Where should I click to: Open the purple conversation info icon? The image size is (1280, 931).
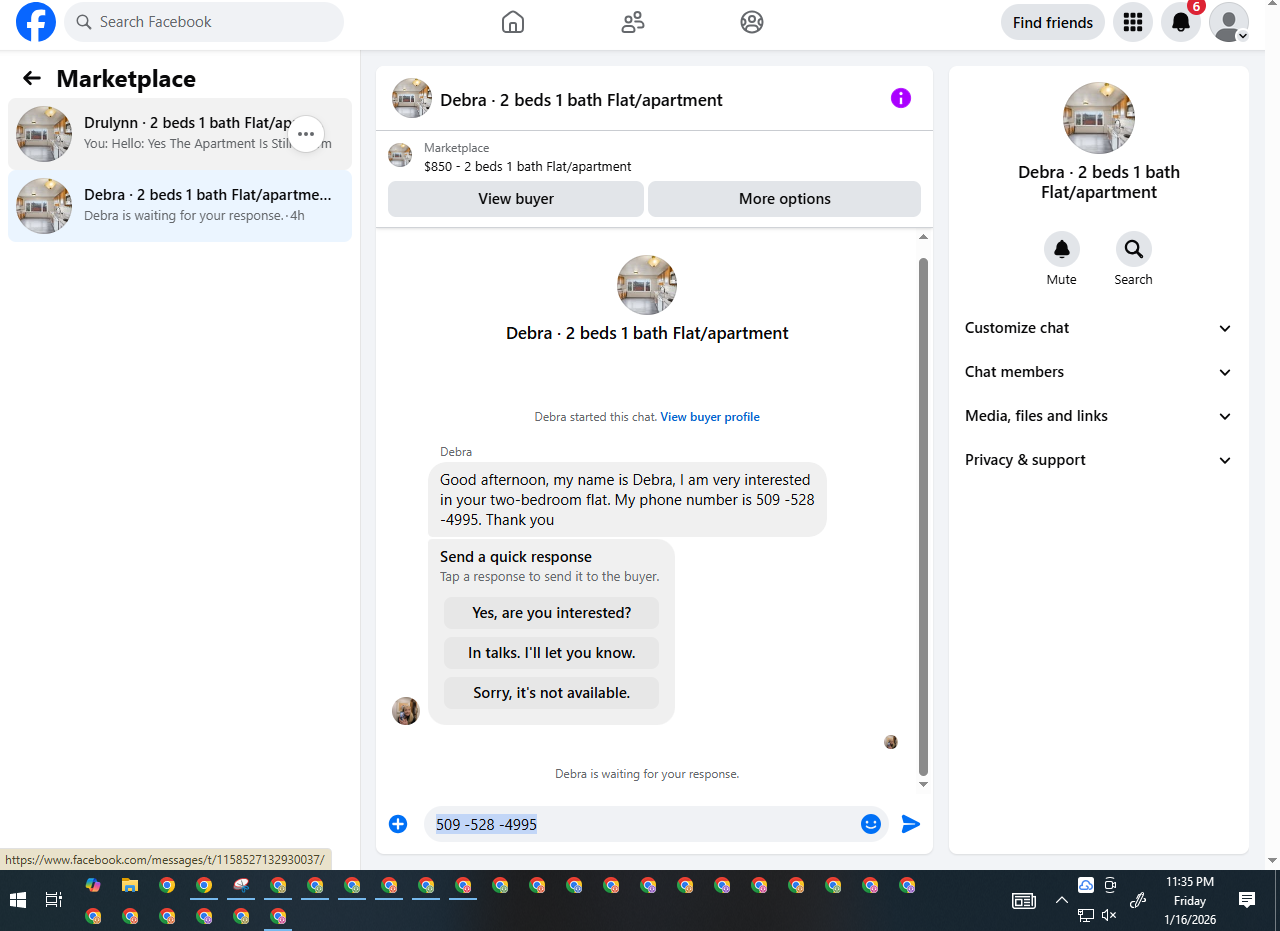[901, 98]
